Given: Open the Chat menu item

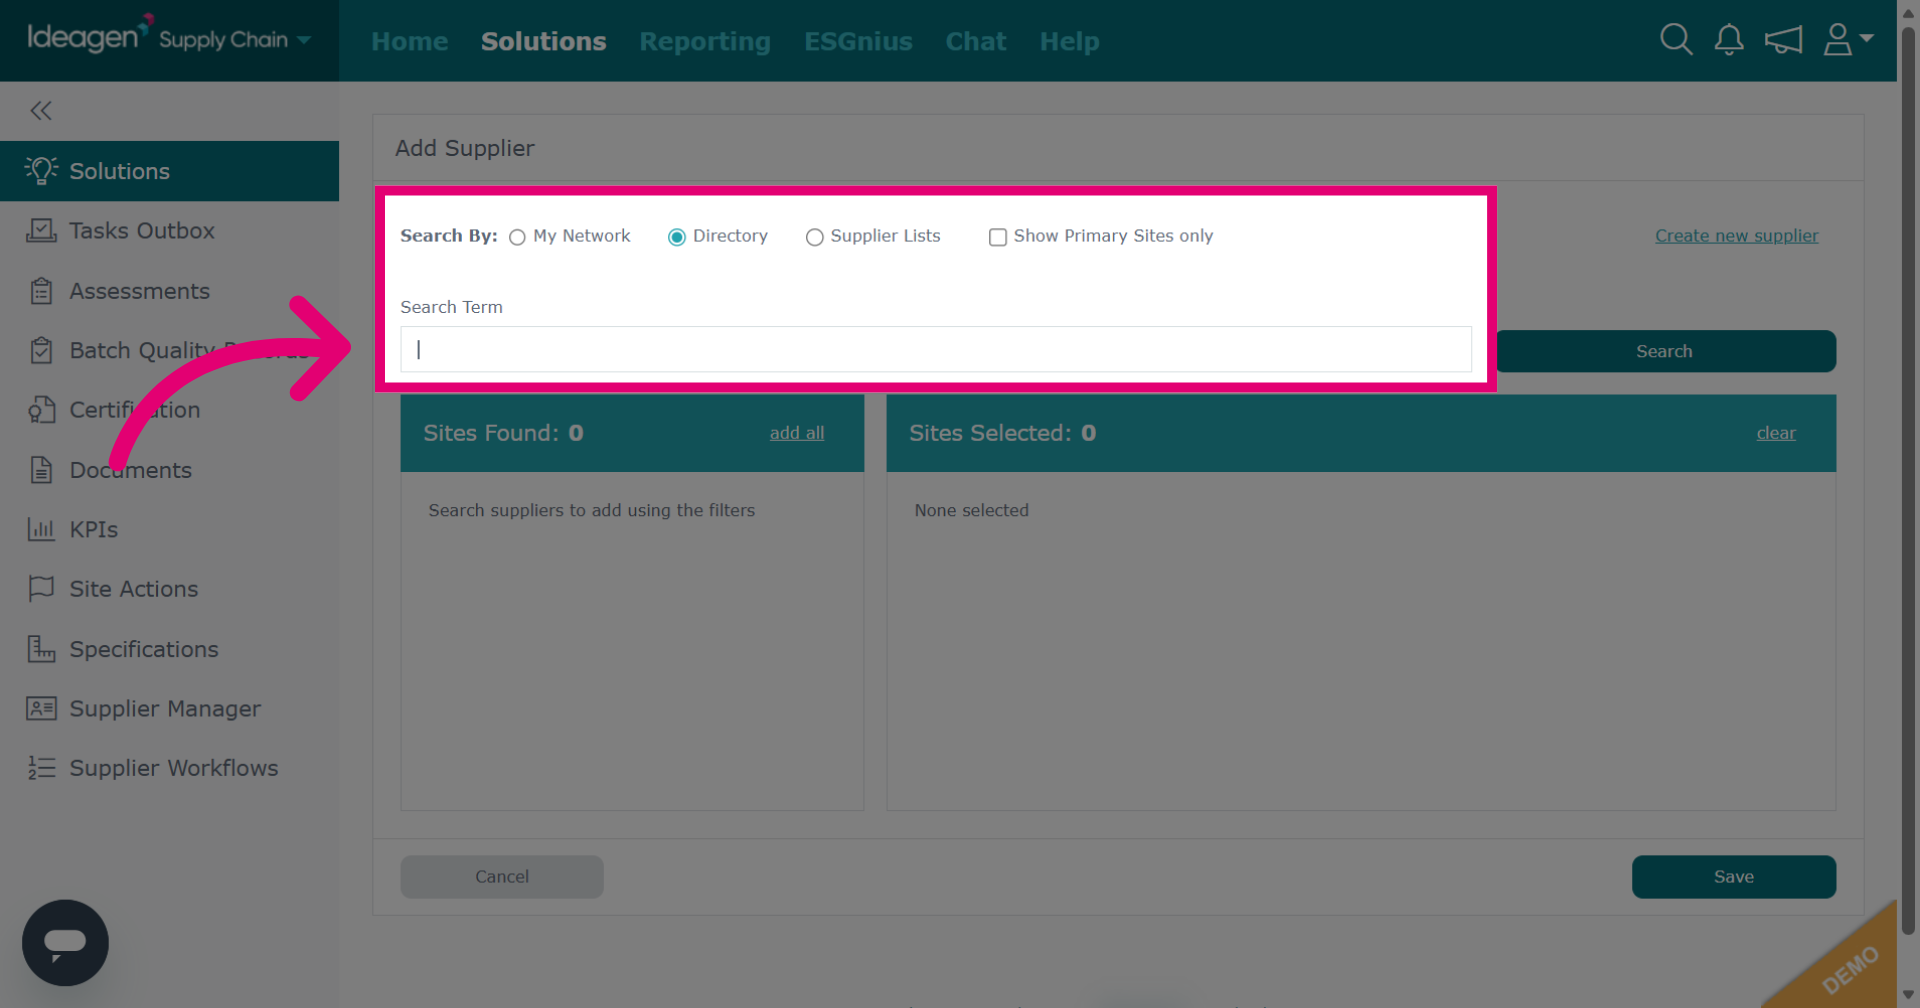Looking at the screenshot, I should [976, 41].
